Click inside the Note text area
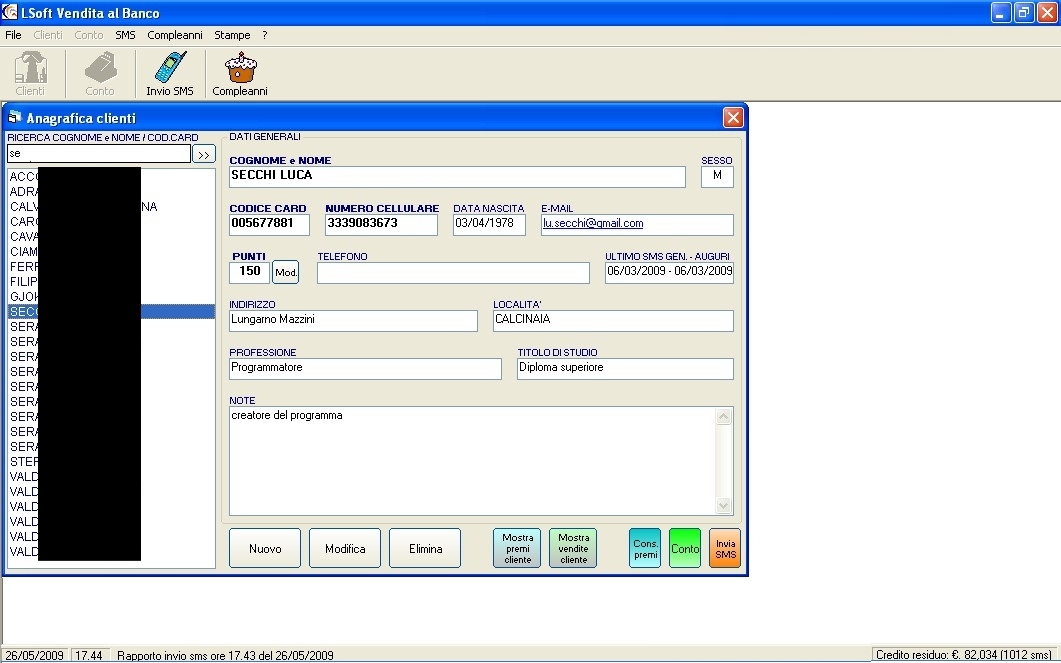This screenshot has height=663, width=1061. point(472,461)
